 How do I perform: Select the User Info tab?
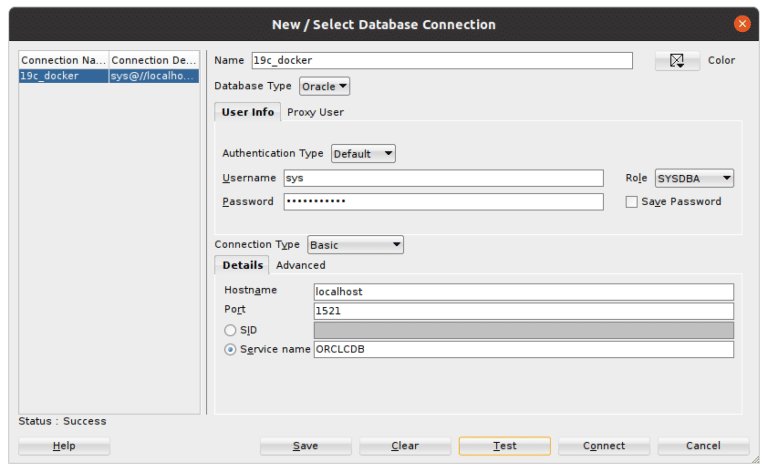pyautogui.click(x=247, y=112)
